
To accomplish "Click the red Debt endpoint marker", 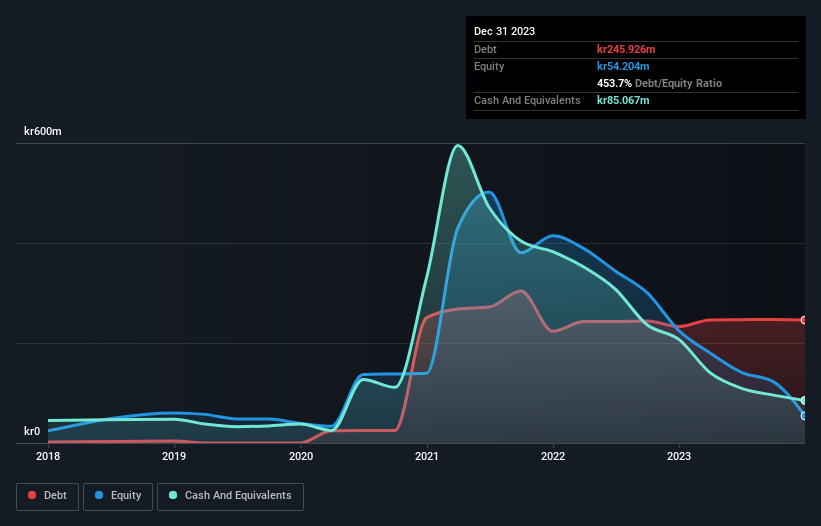I will (x=804, y=320).
